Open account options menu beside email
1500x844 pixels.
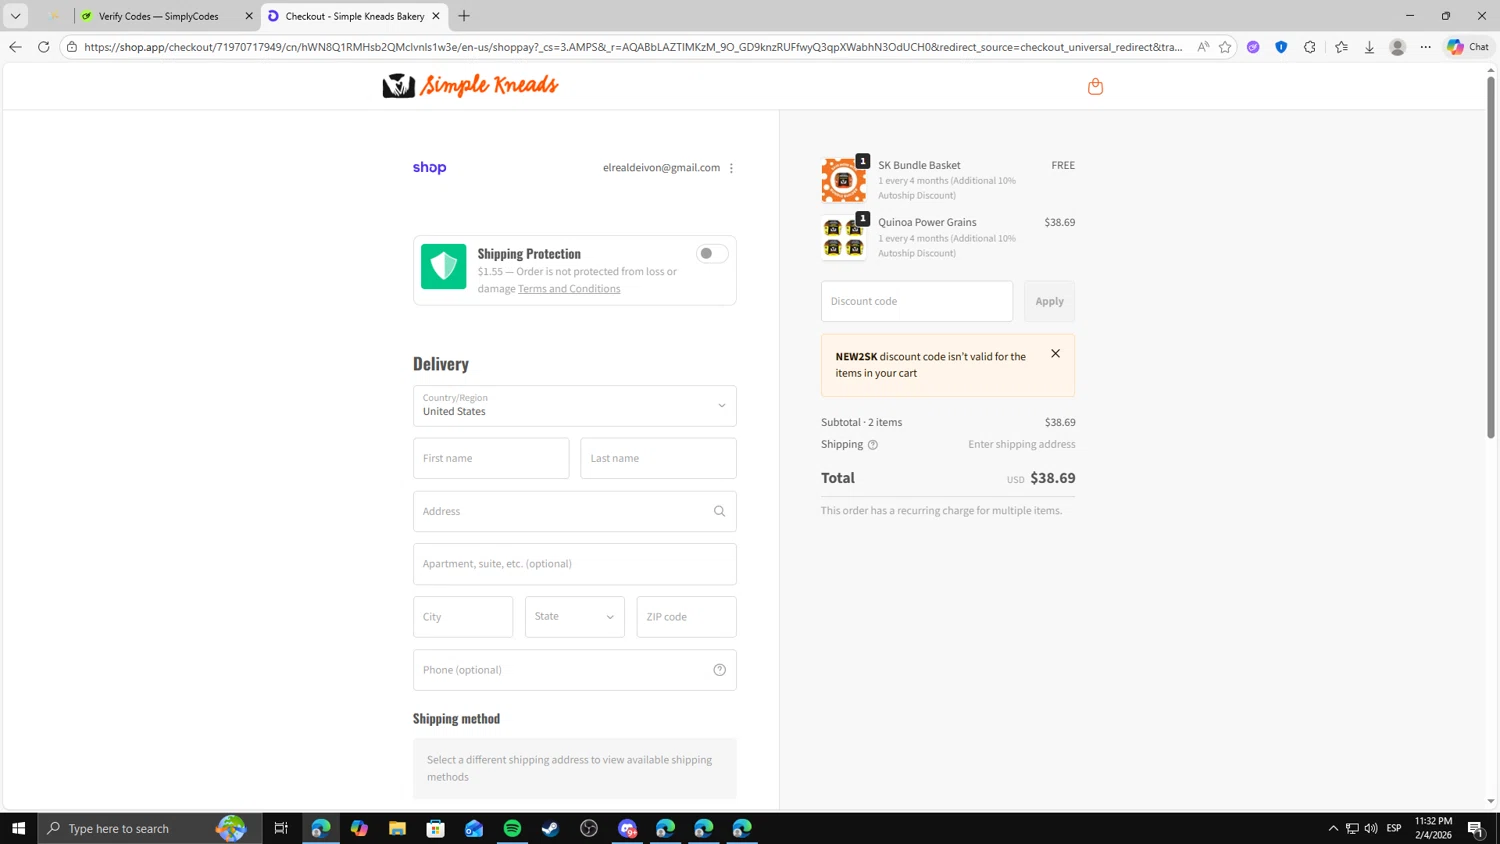tap(731, 168)
